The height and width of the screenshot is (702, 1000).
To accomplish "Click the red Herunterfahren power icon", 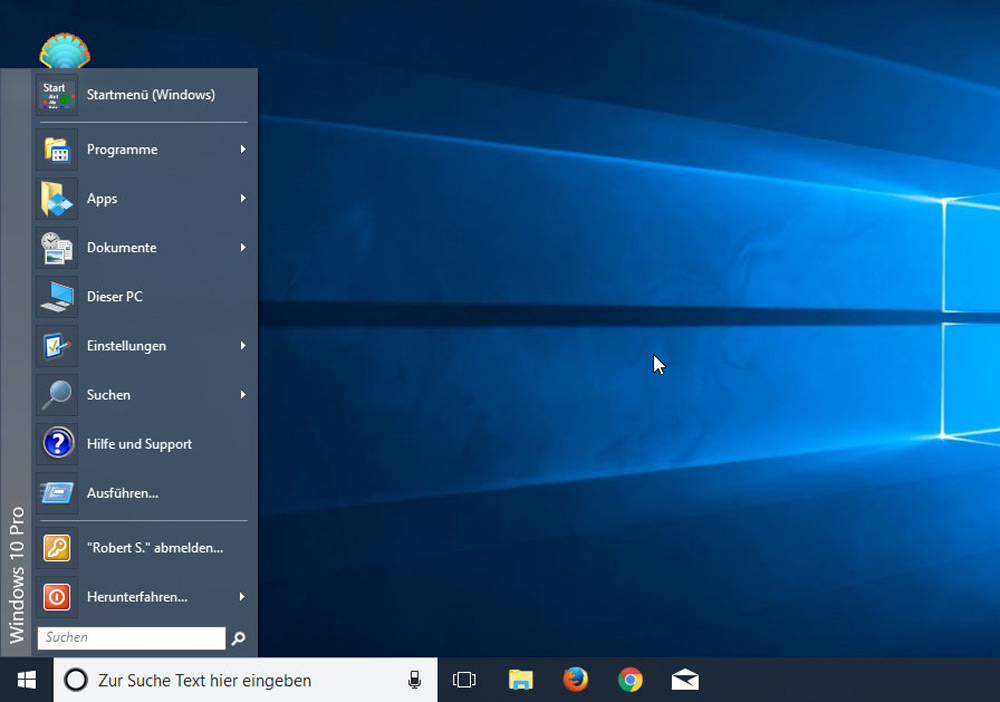I will tap(57, 597).
